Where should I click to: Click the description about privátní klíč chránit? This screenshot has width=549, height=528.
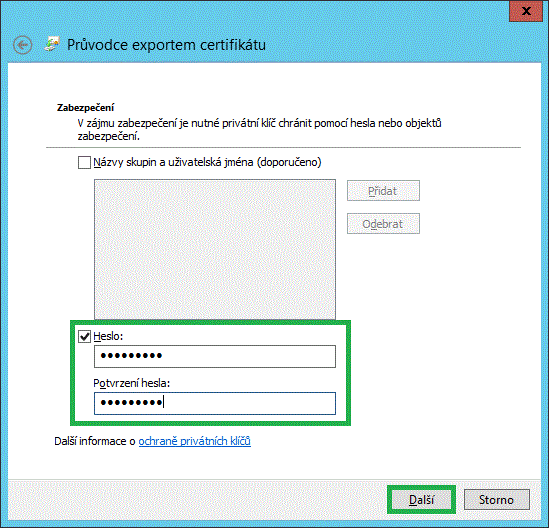click(x=259, y=130)
